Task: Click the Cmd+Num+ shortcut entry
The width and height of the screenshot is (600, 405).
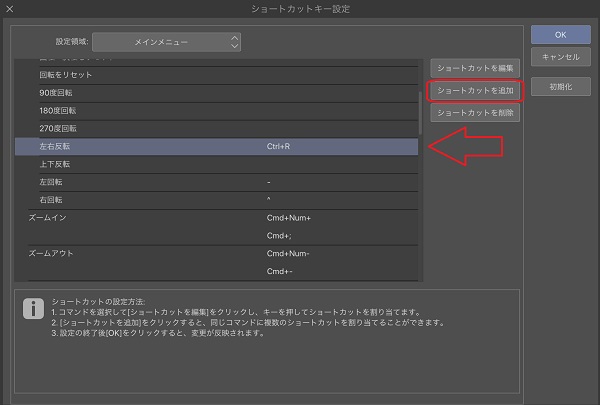Action: click(289, 218)
